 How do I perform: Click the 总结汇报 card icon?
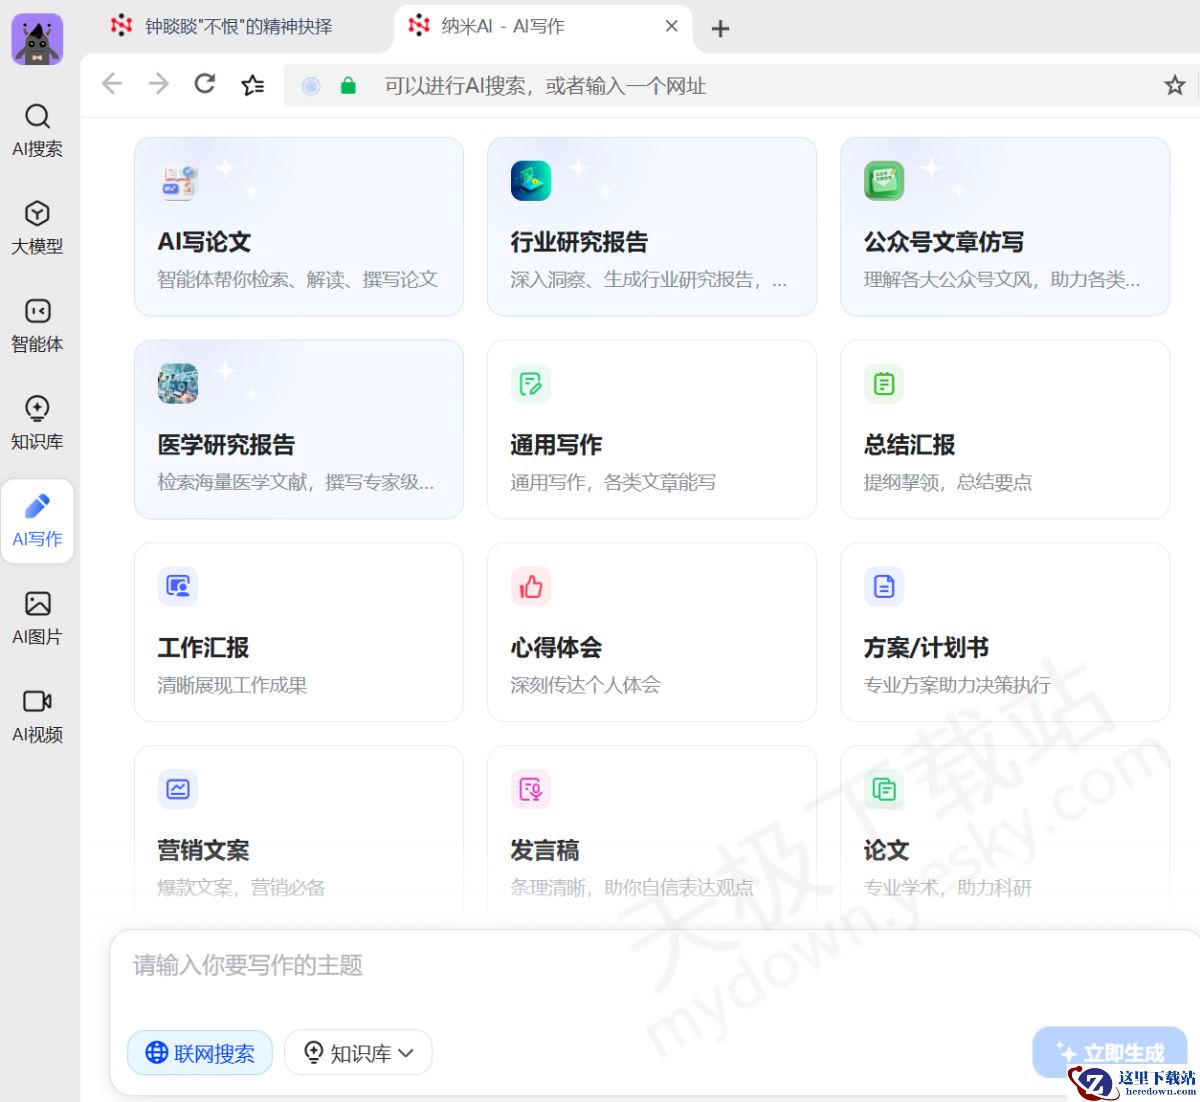click(884, 384)
